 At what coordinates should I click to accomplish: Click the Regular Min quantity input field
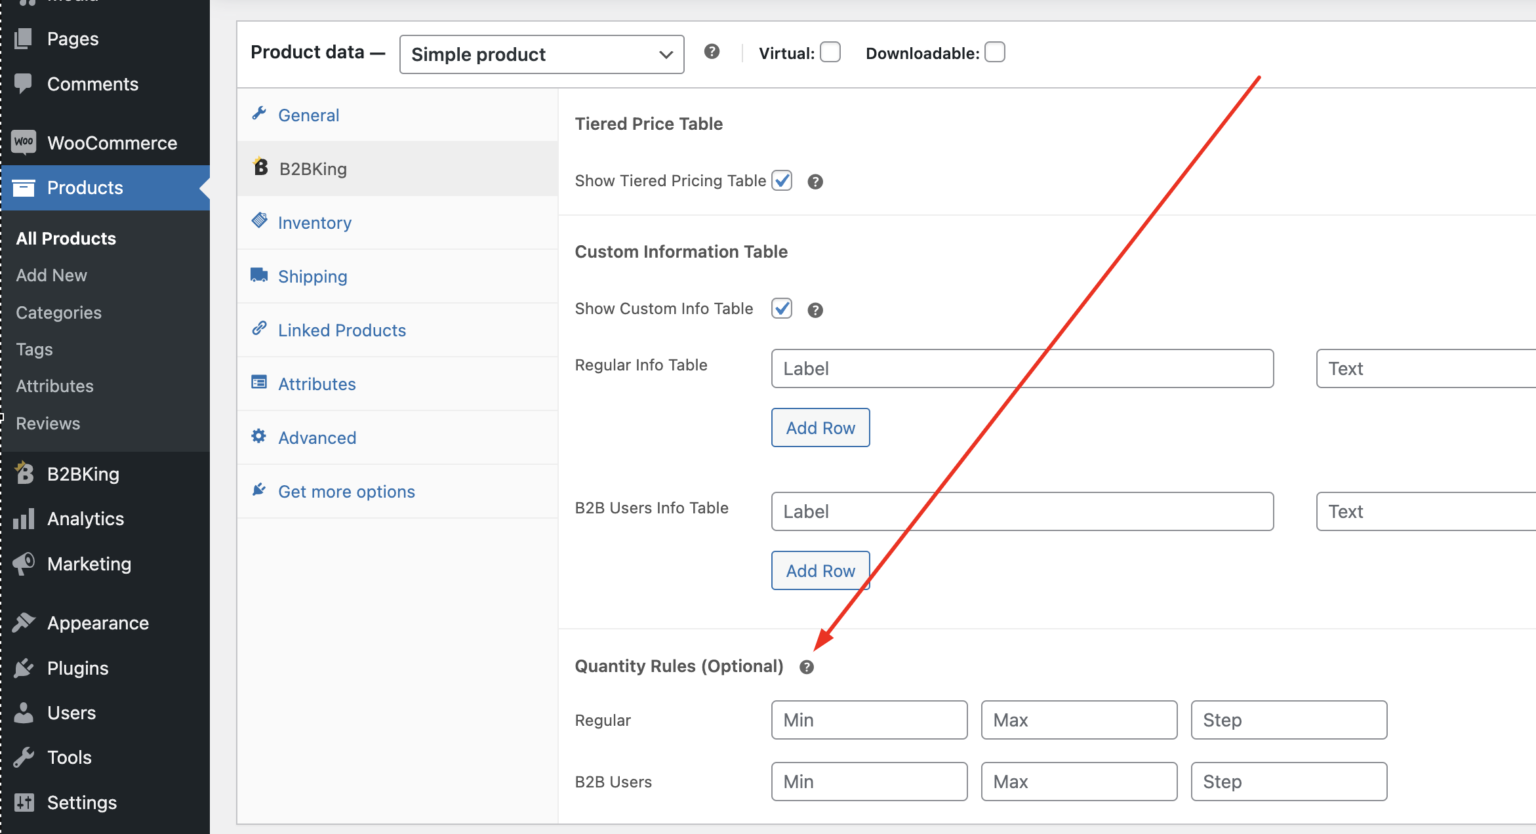click(x=868, y=719)
